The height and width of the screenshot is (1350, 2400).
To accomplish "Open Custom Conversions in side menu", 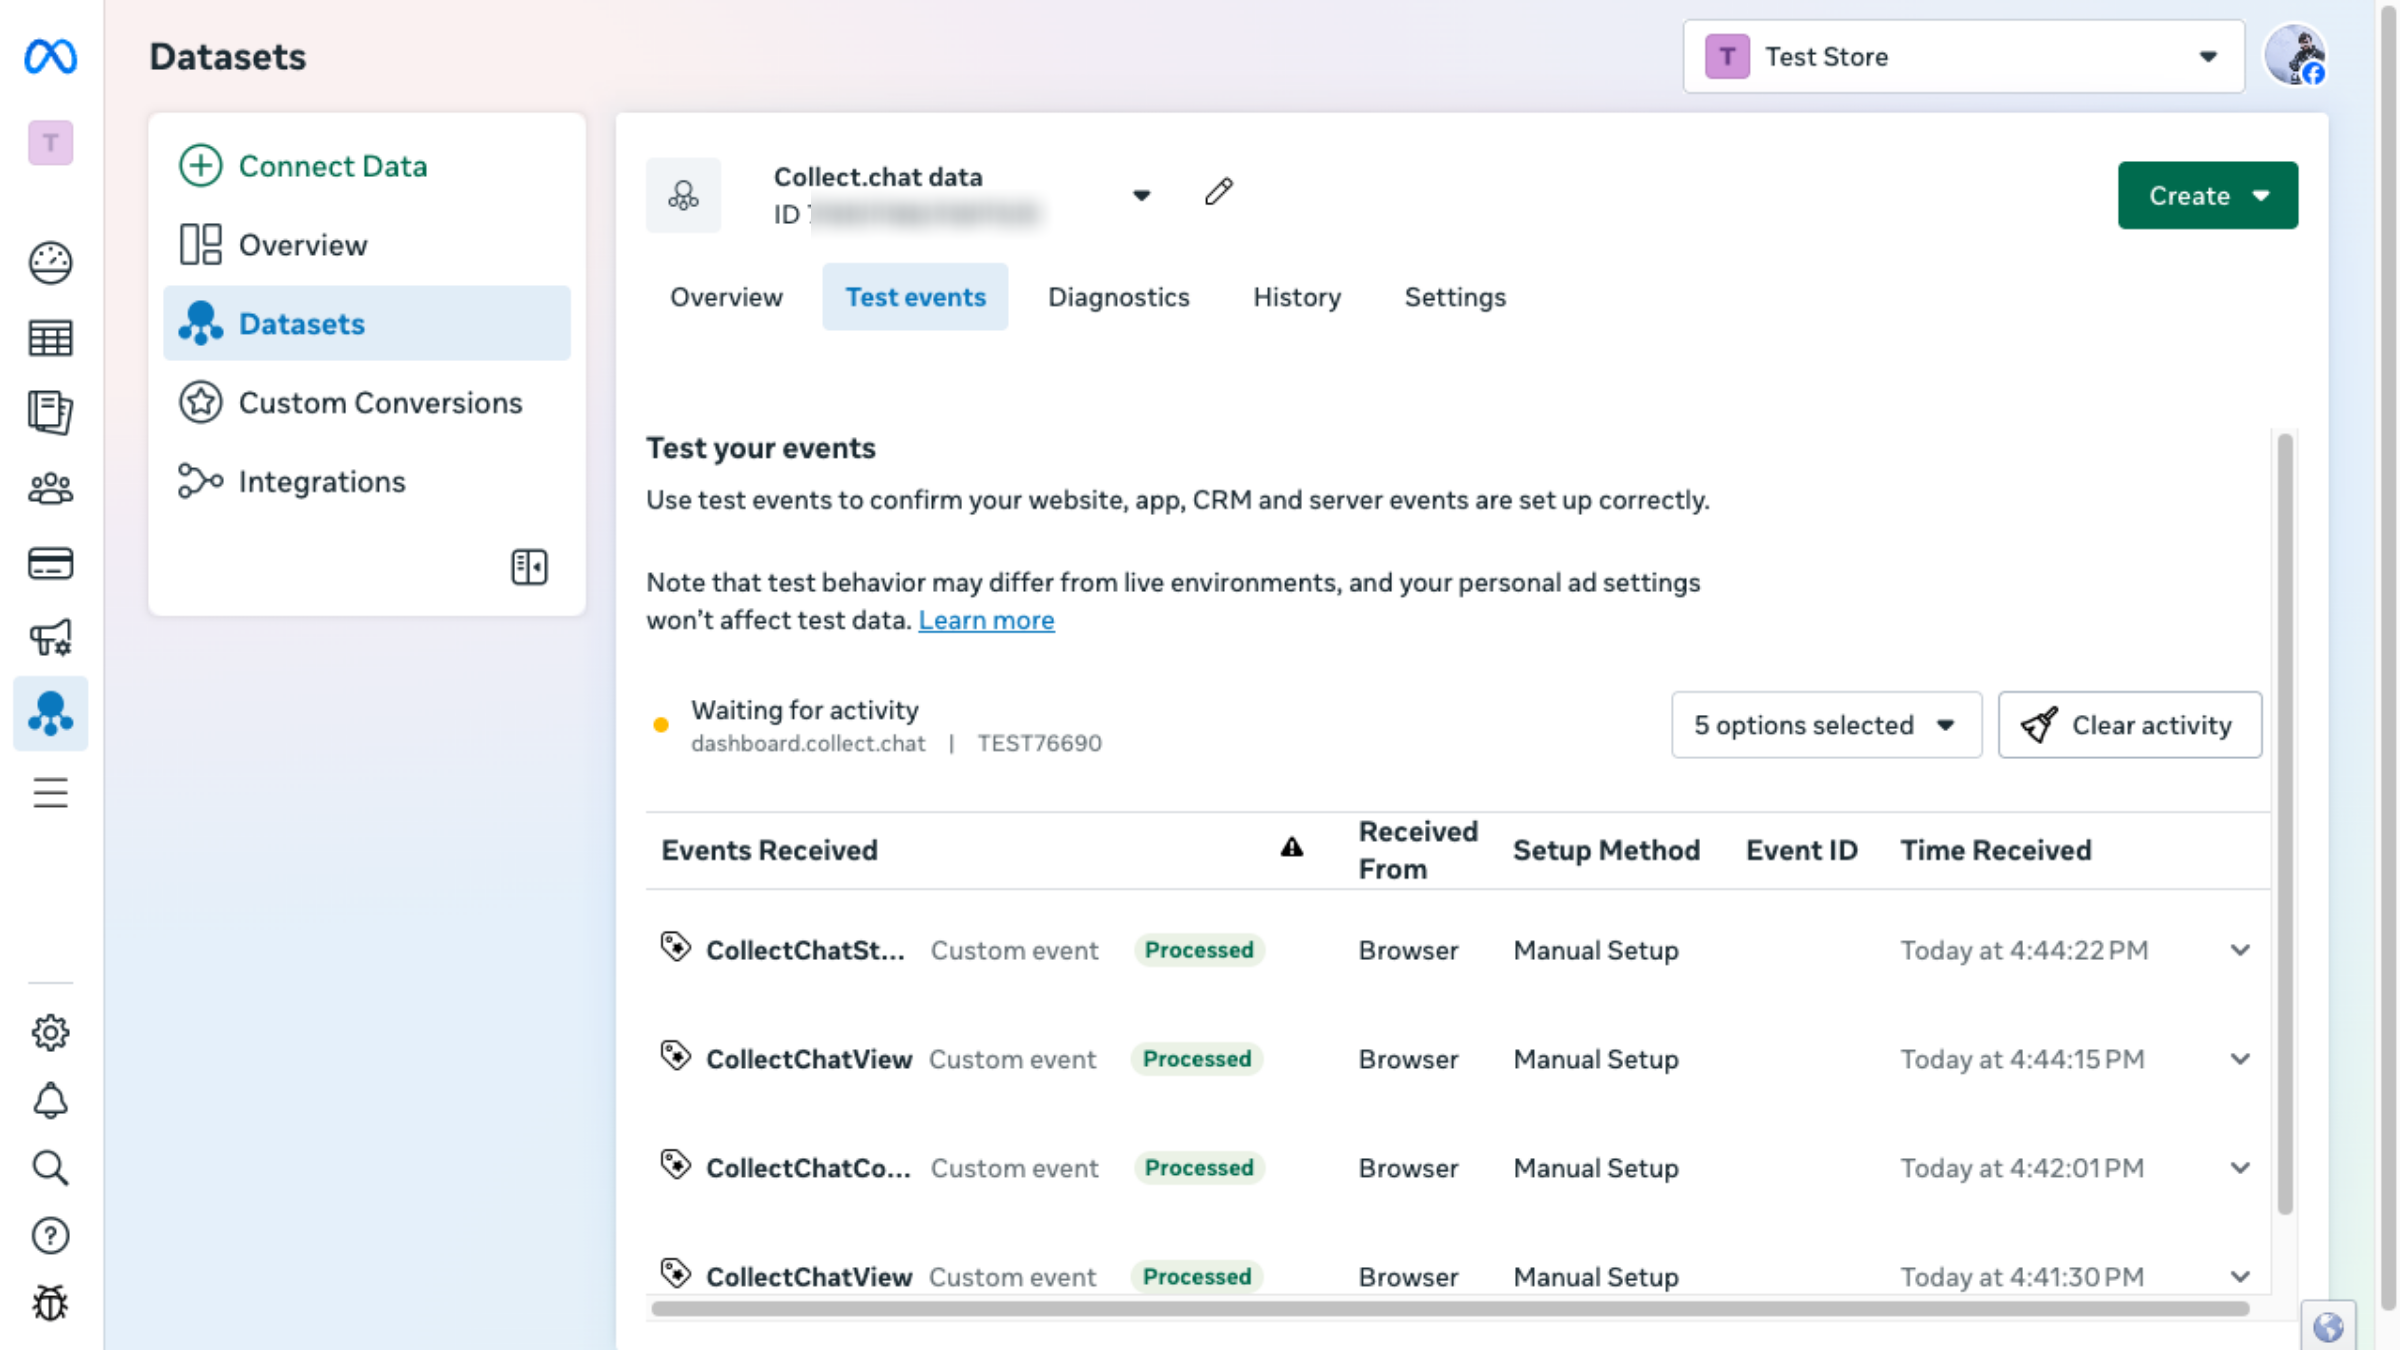I will click(380, 403).
